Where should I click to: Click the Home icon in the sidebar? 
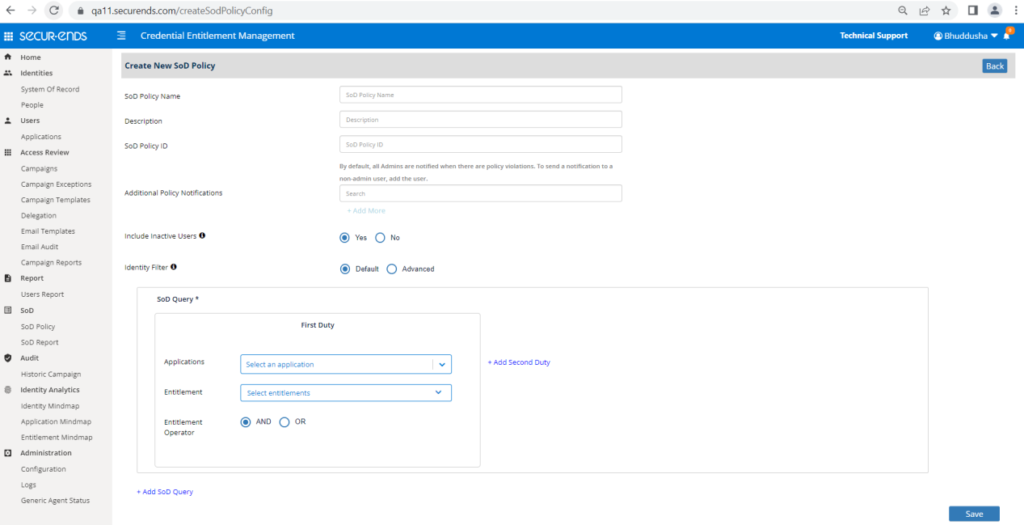click(x=8, y=57)
